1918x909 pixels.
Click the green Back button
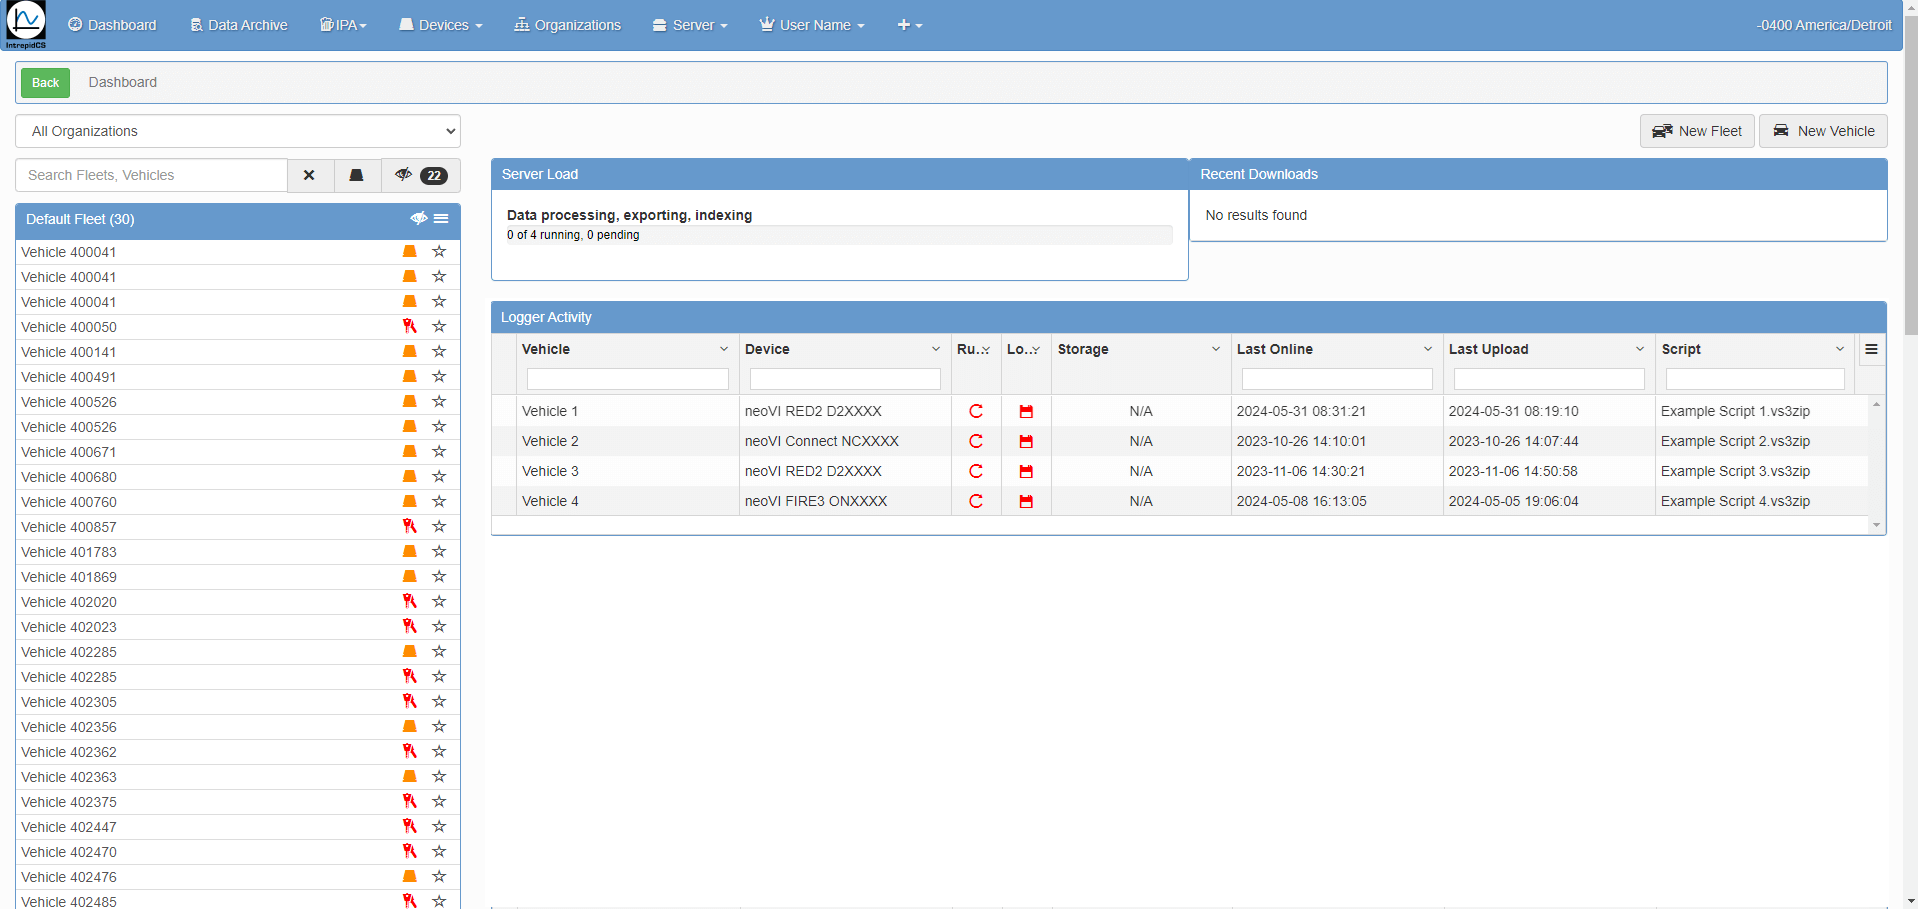(x=46, y=82)
